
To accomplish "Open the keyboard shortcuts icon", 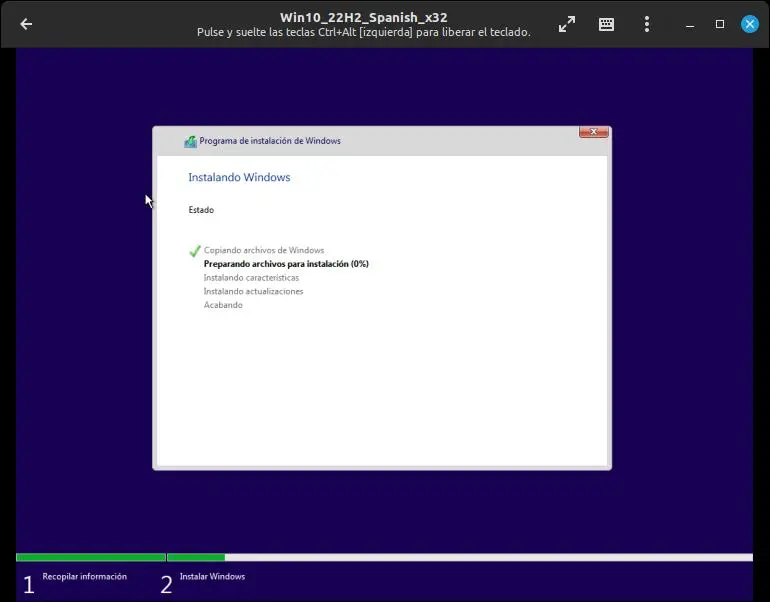I will (x=606, y=24).
